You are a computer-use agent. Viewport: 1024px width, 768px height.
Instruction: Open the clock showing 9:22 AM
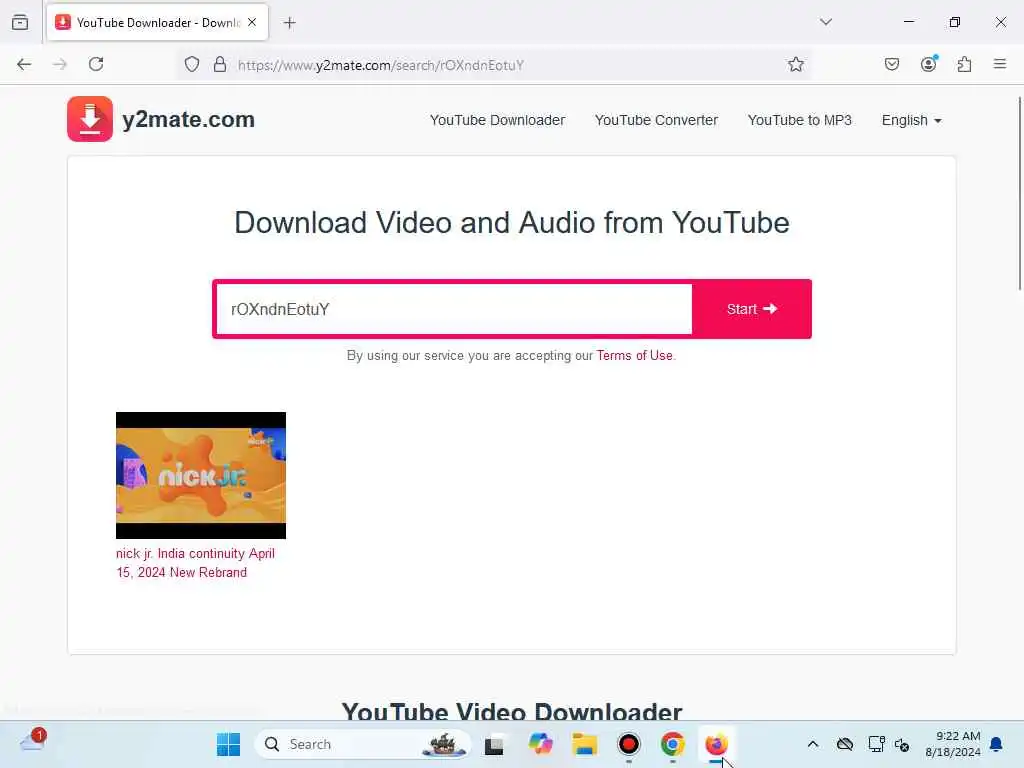point(953,744)
